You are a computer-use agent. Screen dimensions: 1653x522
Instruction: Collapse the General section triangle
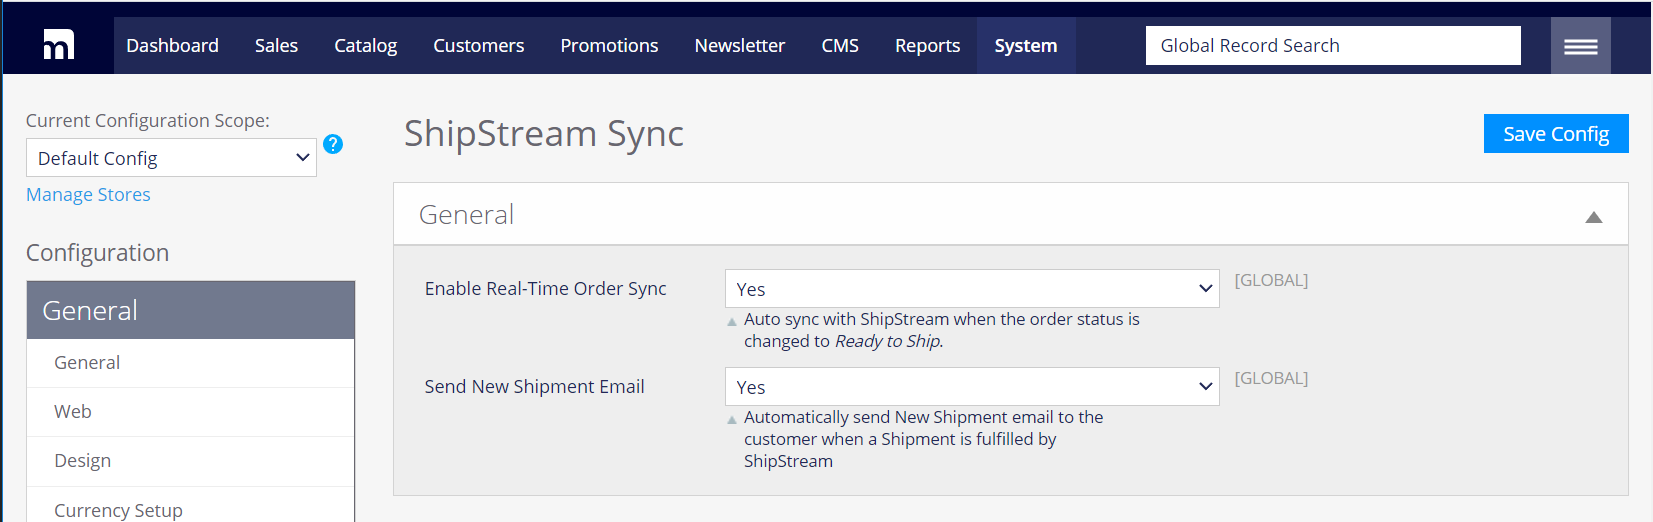1593,217
